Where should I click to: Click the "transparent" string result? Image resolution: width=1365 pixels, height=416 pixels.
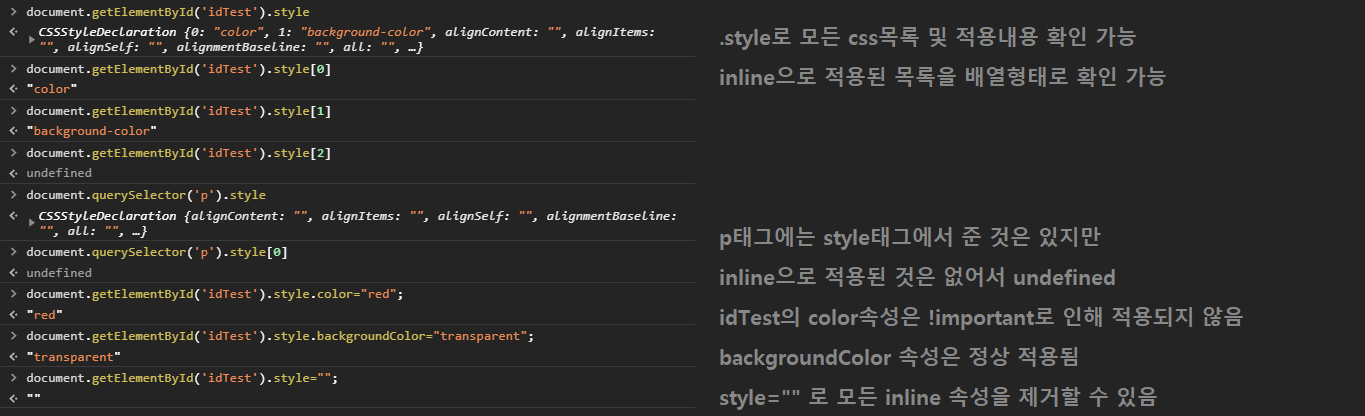(x=72, y=357)
